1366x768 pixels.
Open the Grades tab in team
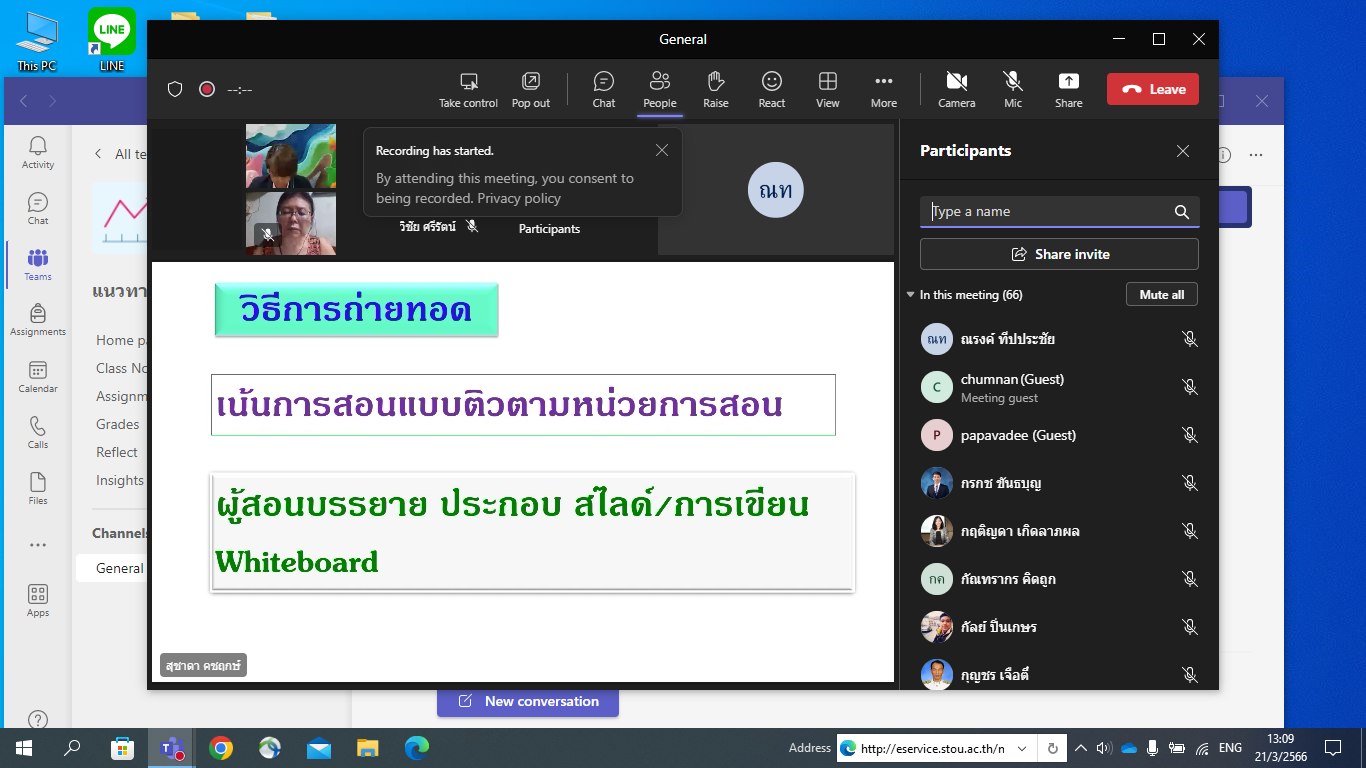point(118,424)
